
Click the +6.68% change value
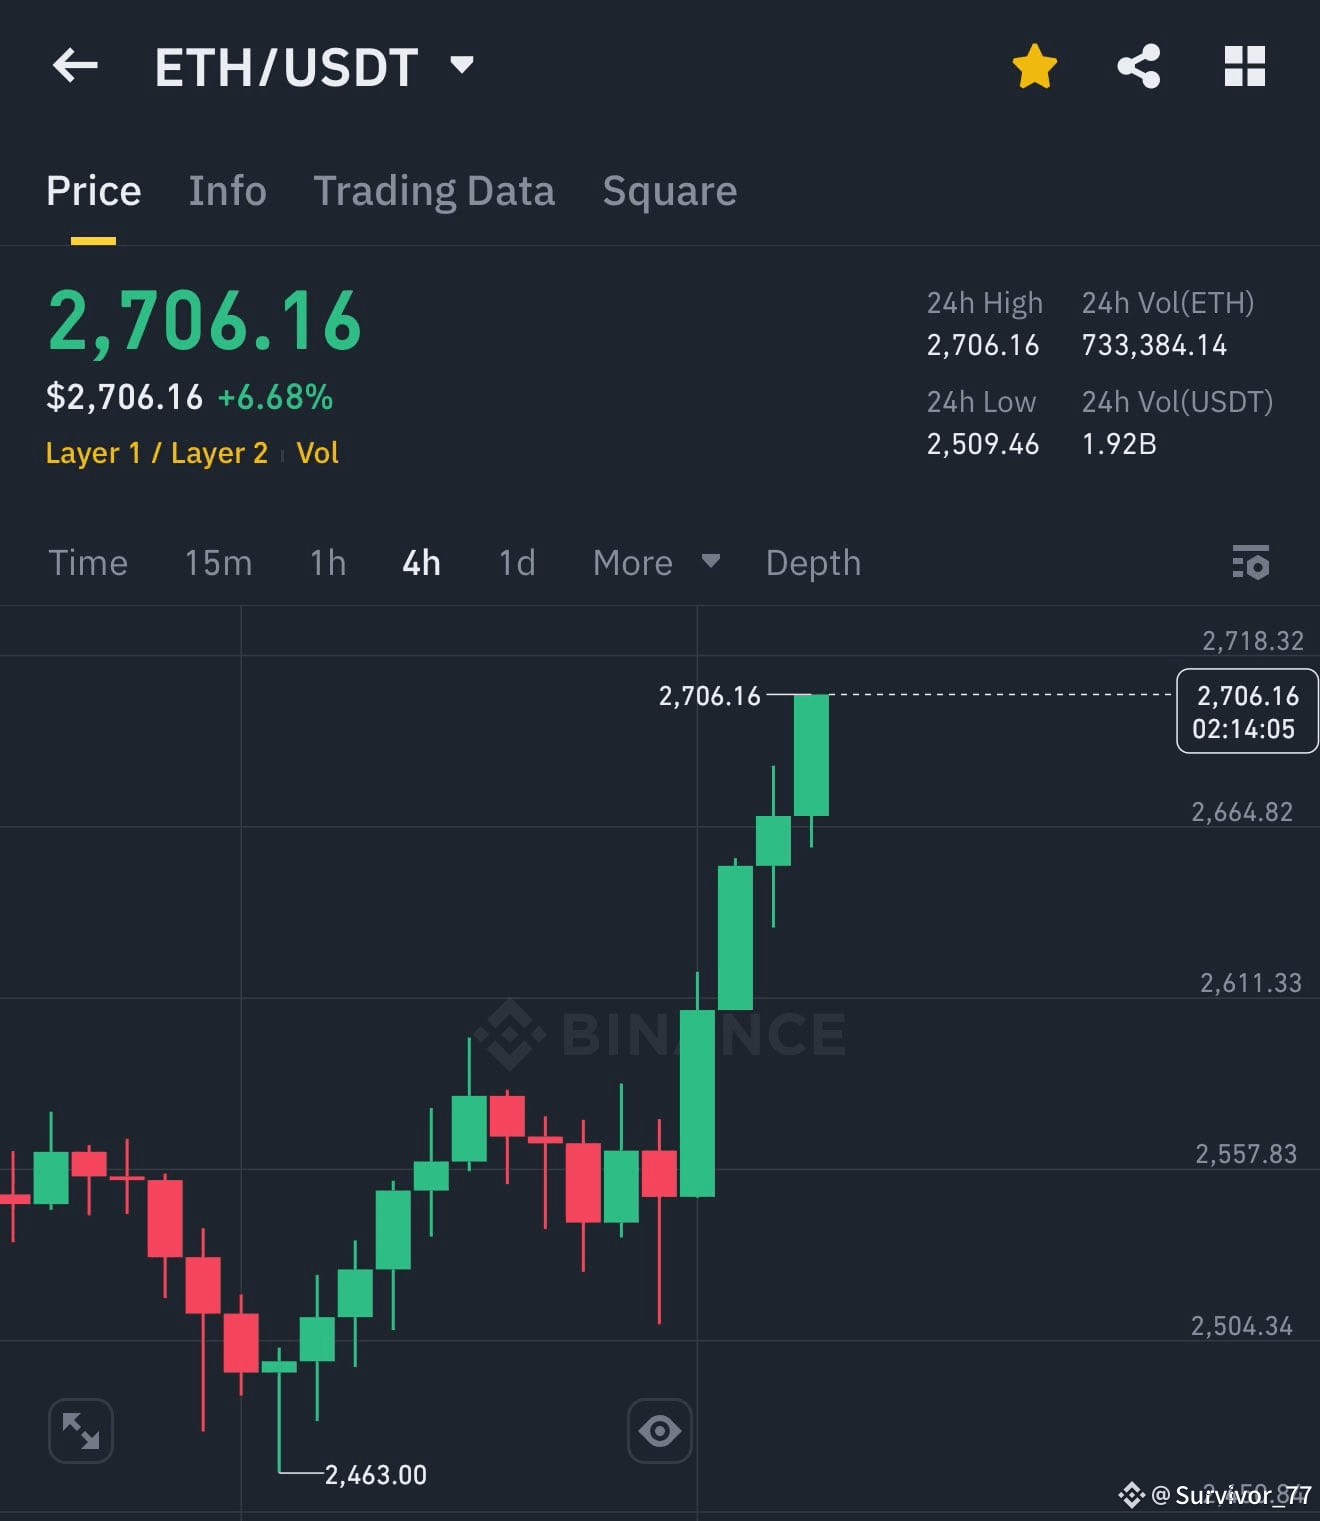click(x=275, y=397)
